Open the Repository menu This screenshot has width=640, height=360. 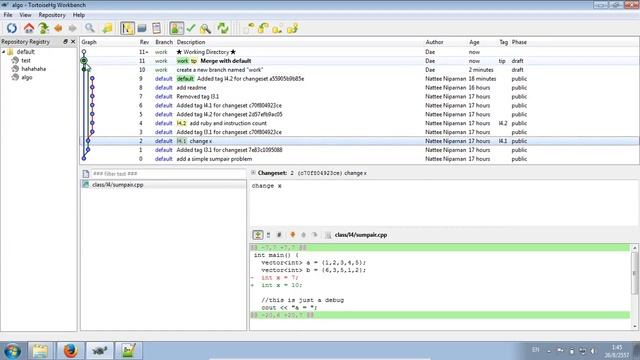(x=52, y=15)
